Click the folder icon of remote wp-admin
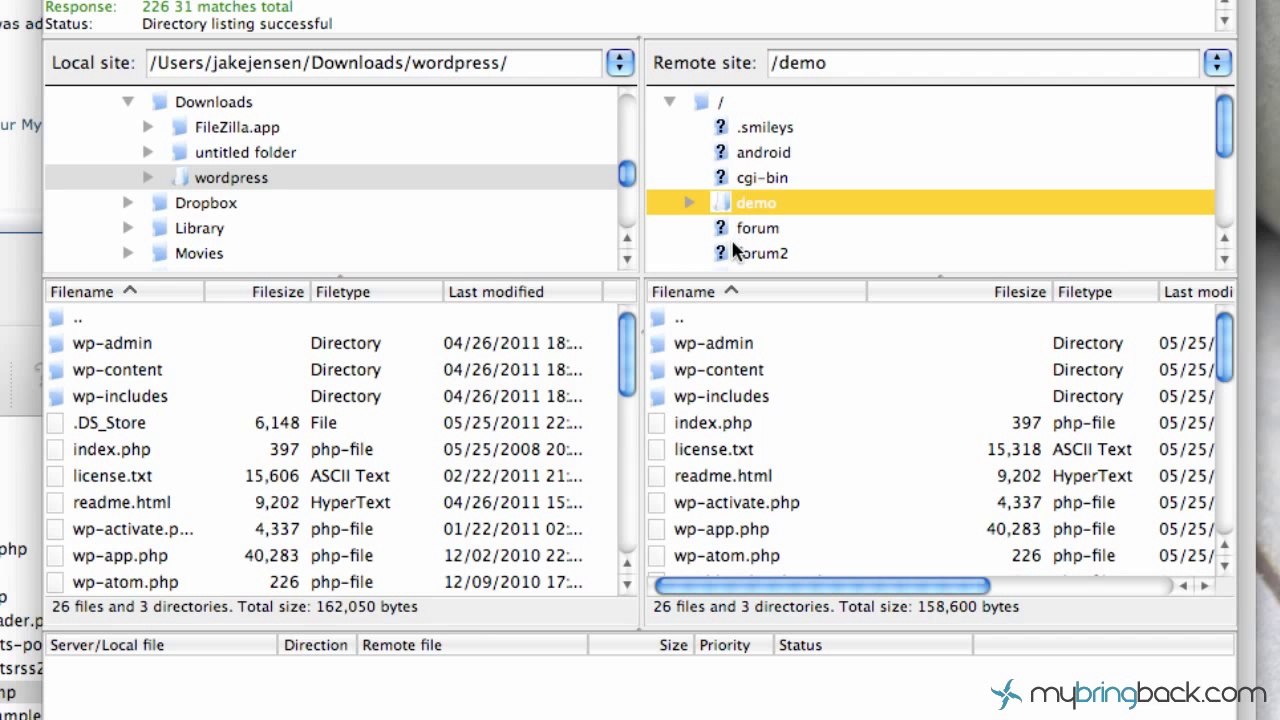 (x=657, y=343)
